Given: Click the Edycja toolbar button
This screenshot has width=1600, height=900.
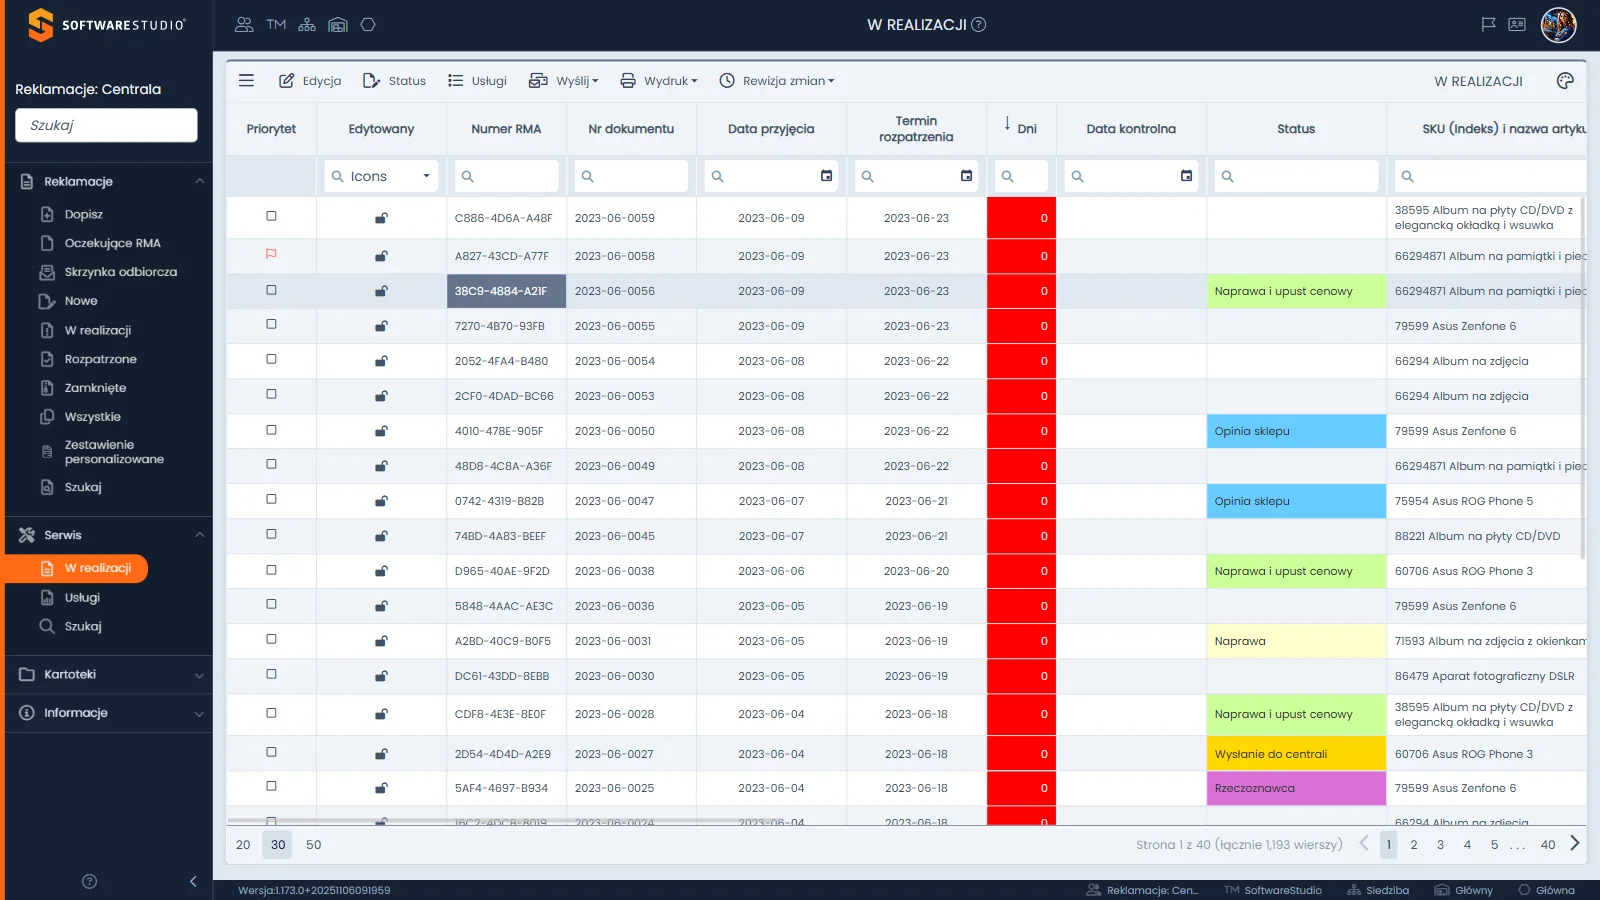Looking at the screenshot, I should [310, 81].
